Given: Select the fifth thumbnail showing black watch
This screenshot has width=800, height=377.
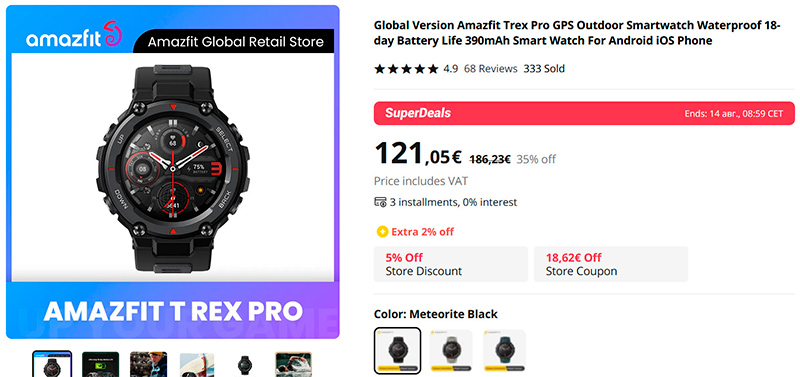Looking at the screenshot, I should (x=245, y=364).
